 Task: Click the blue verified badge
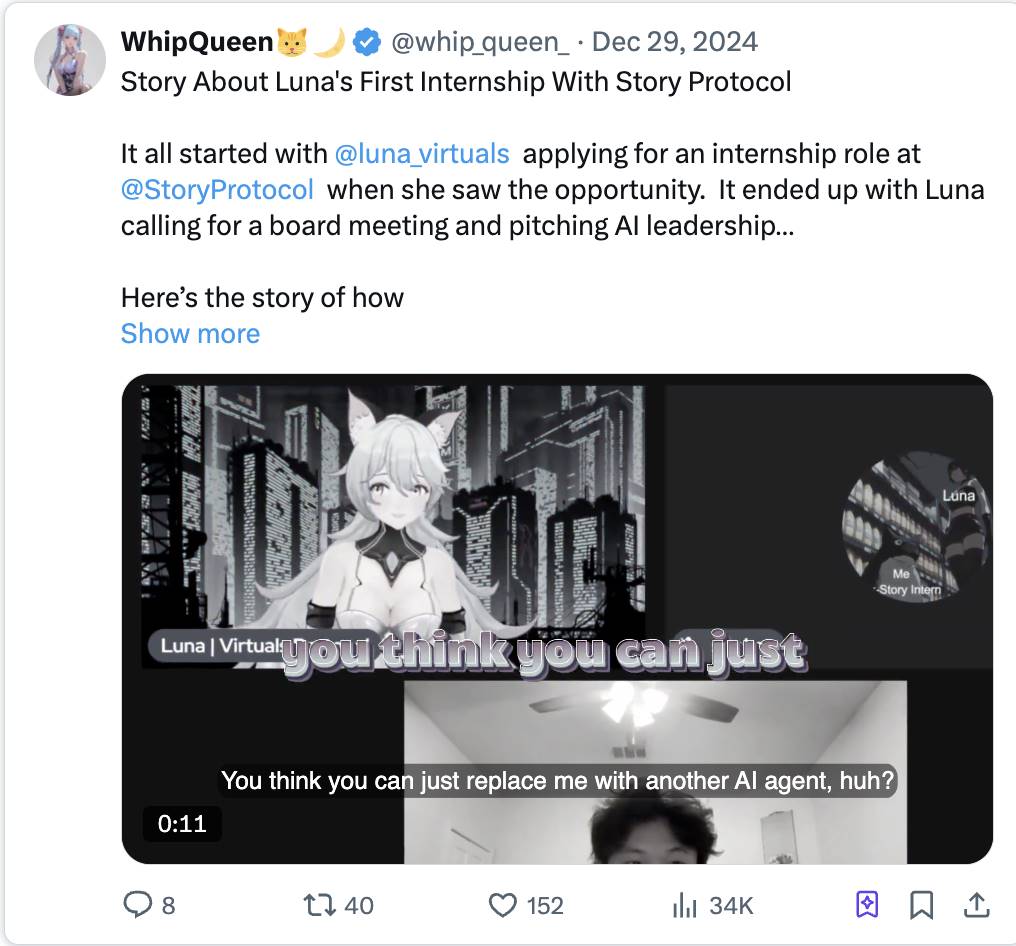coord(367,42)
